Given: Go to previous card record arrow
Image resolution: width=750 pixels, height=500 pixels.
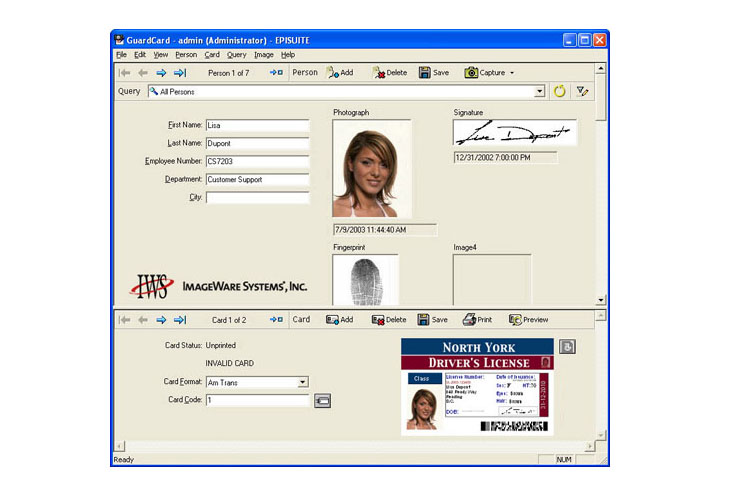Looking at the screenshot, I should [x=143, y=320].
